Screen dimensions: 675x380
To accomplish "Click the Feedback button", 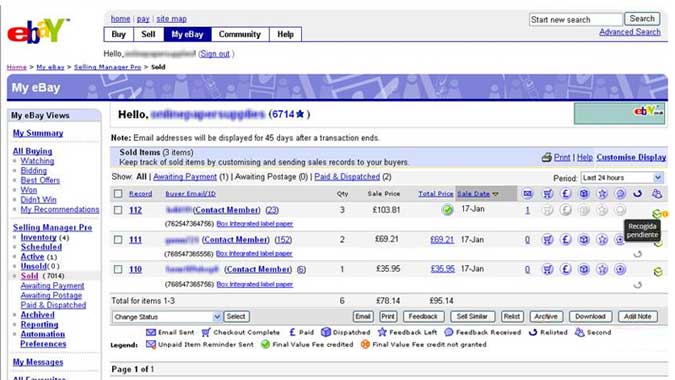I will pos(423,317).
